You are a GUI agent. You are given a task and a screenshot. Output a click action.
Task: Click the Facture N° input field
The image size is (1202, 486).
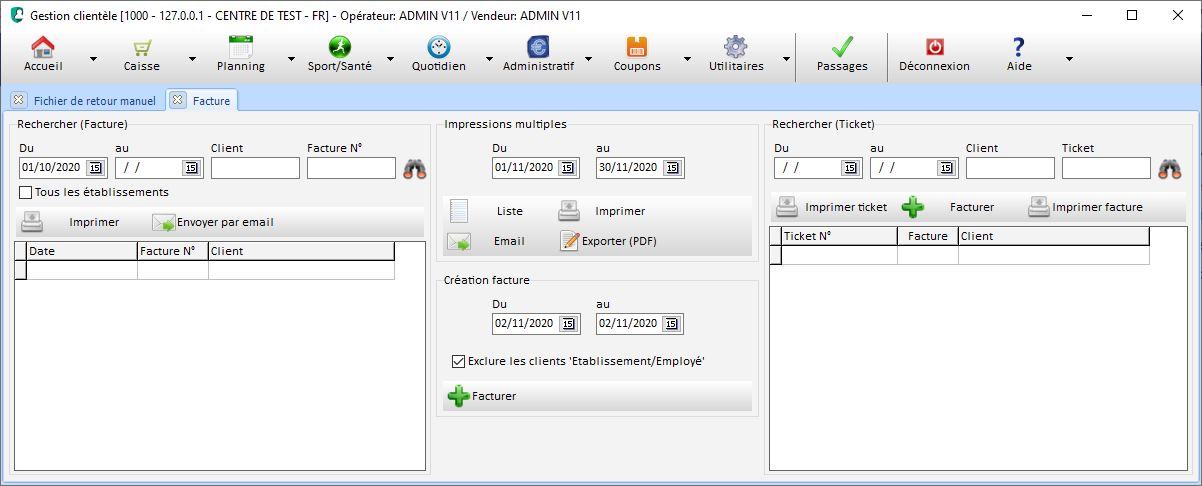pos(351,168)
